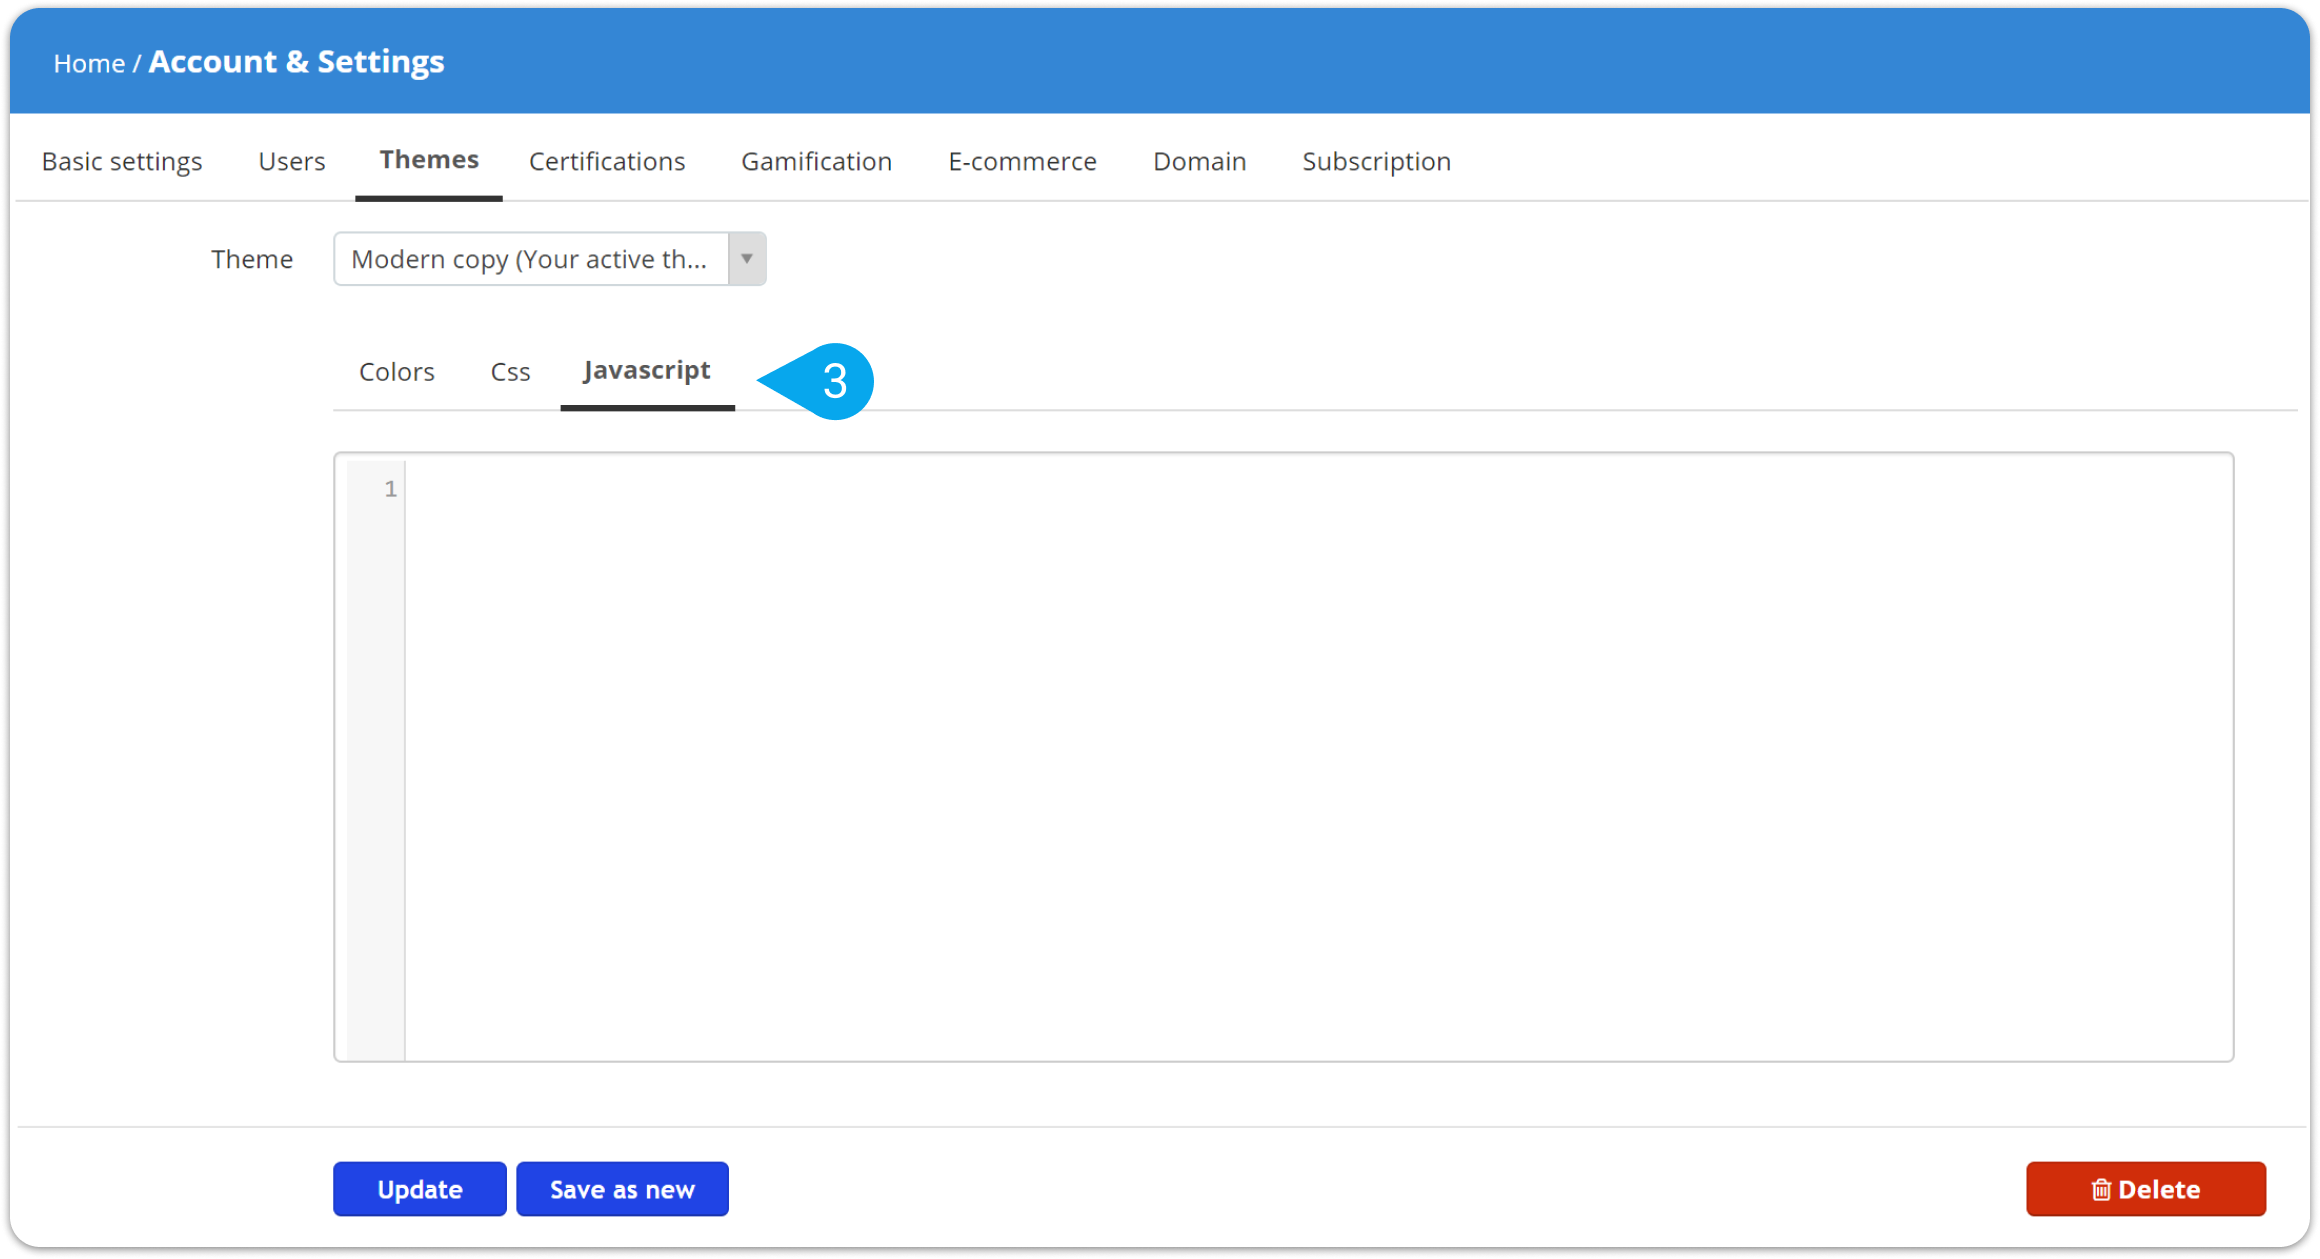Go to the Certifications tab
The width and height of the screenshot is (2320, 1259).
(607, 161)
